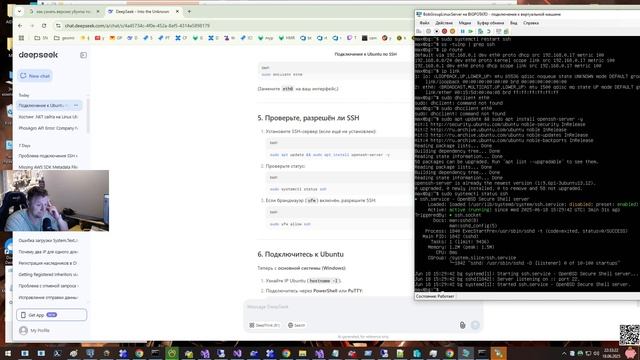
Task: Open the geomo bookmarks folder
Action: (x=64, y=38)
